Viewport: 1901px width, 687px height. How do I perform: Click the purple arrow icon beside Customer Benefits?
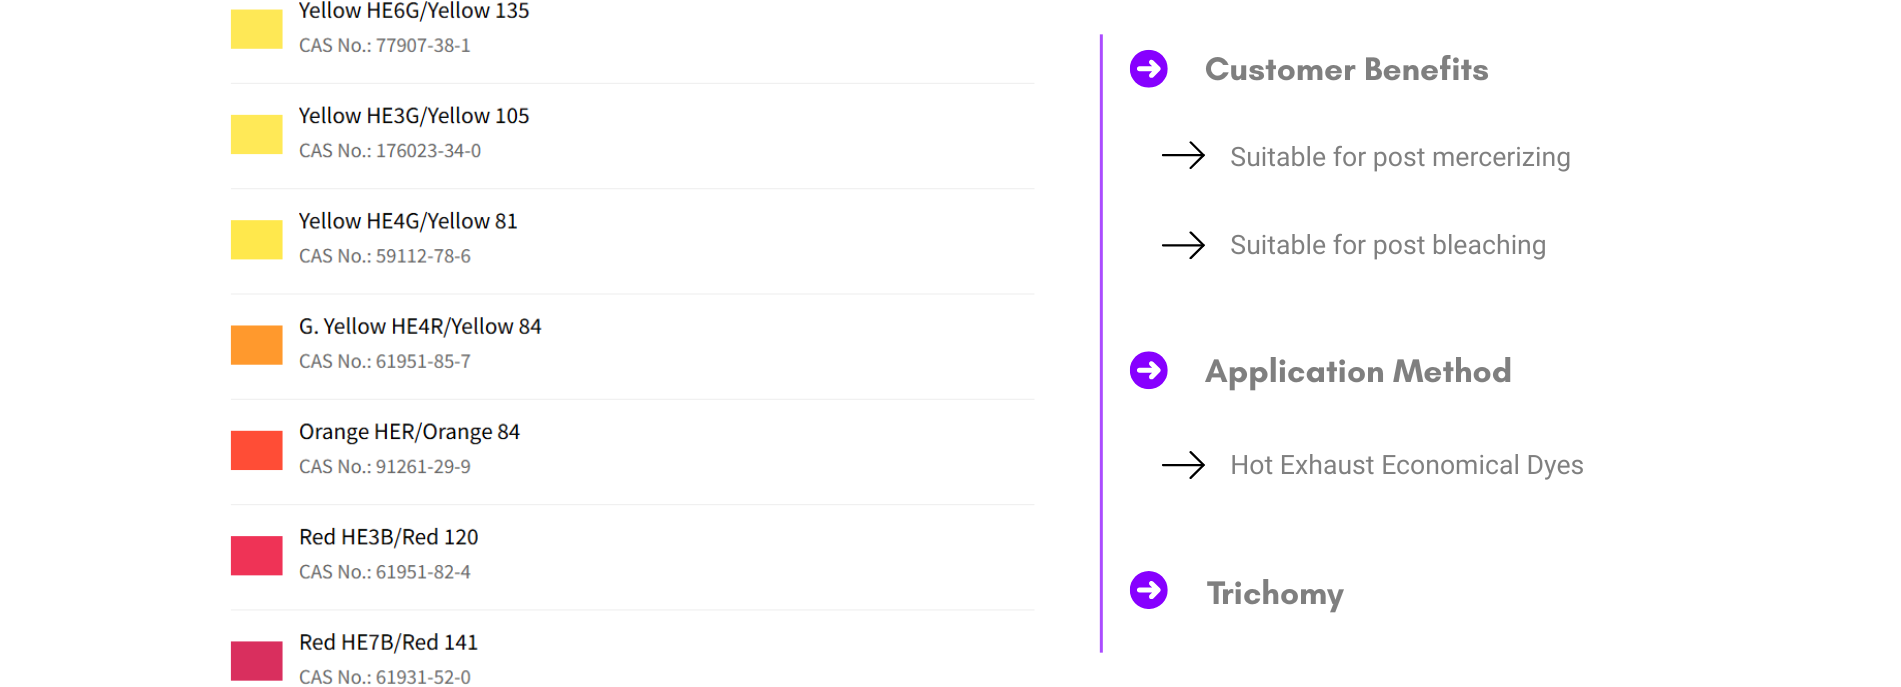coord(1148,69)
